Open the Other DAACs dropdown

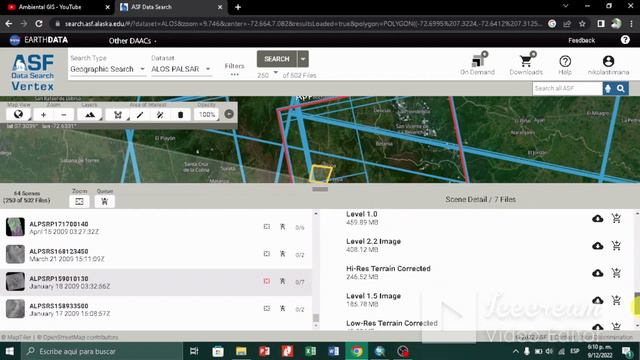click(x=132, y=41)
